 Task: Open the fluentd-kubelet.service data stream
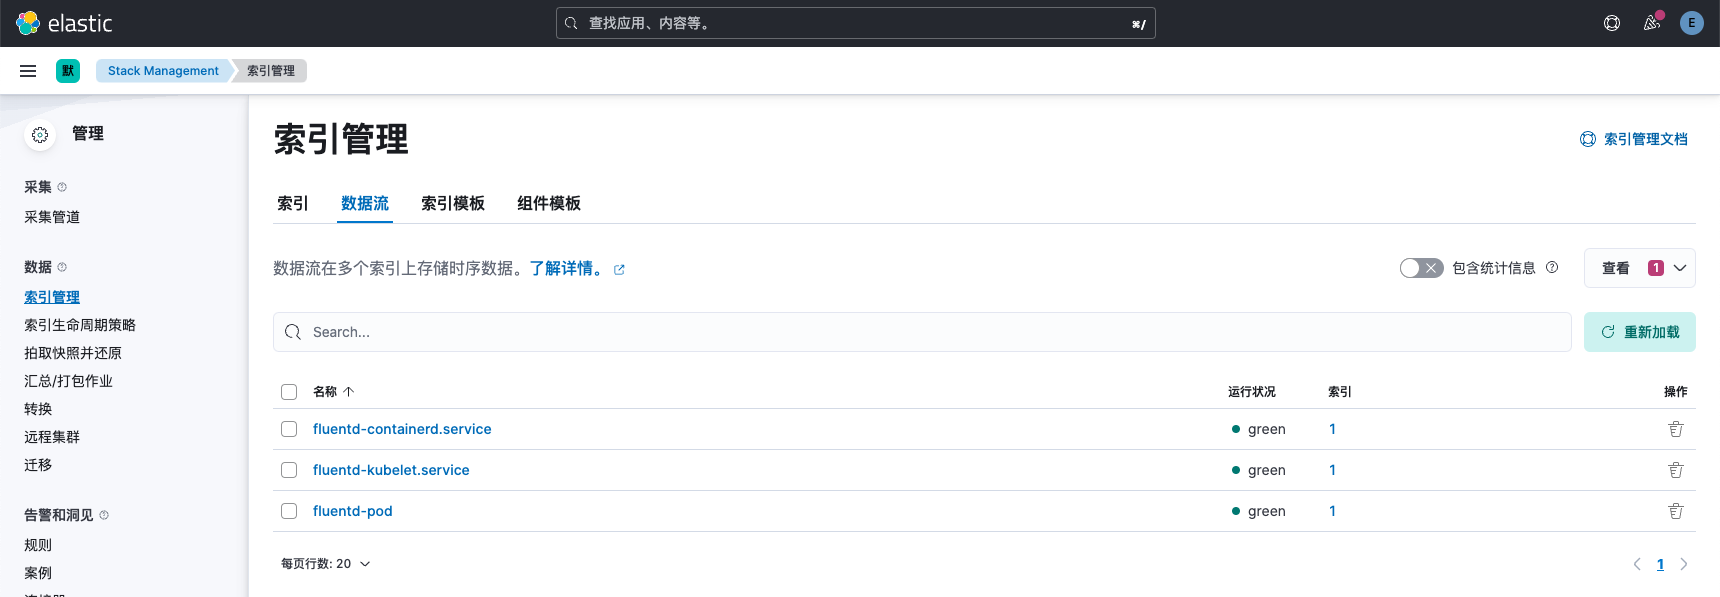[x=391, y=470]
